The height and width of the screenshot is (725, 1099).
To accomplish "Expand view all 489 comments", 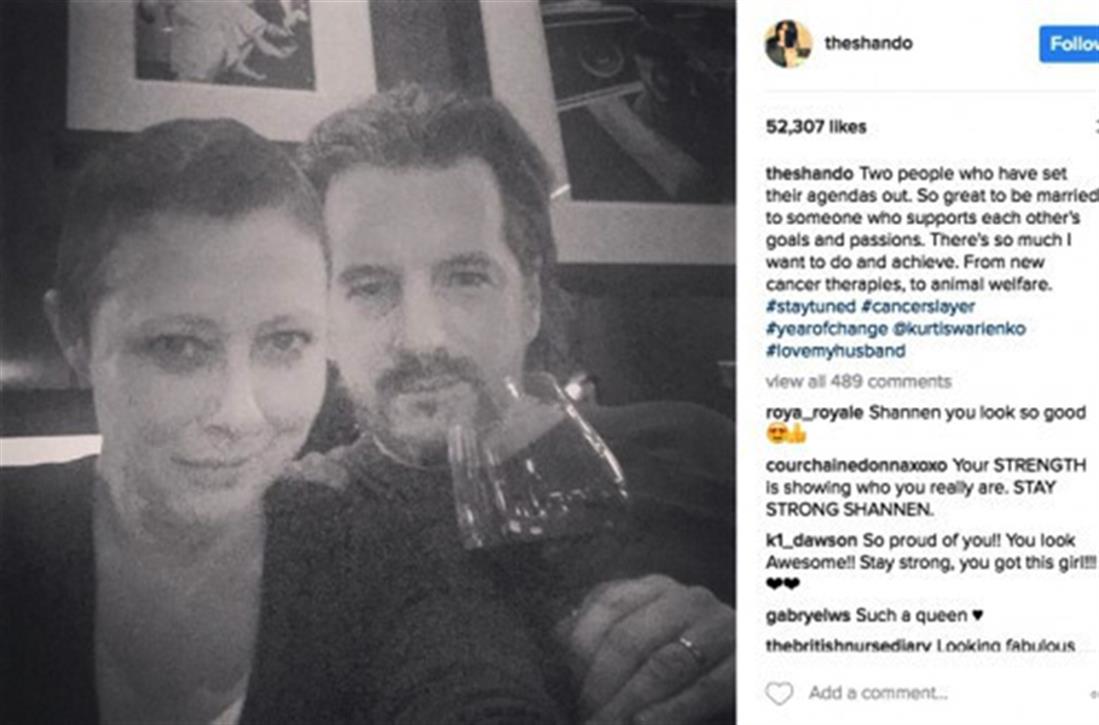I will [858, 381].
